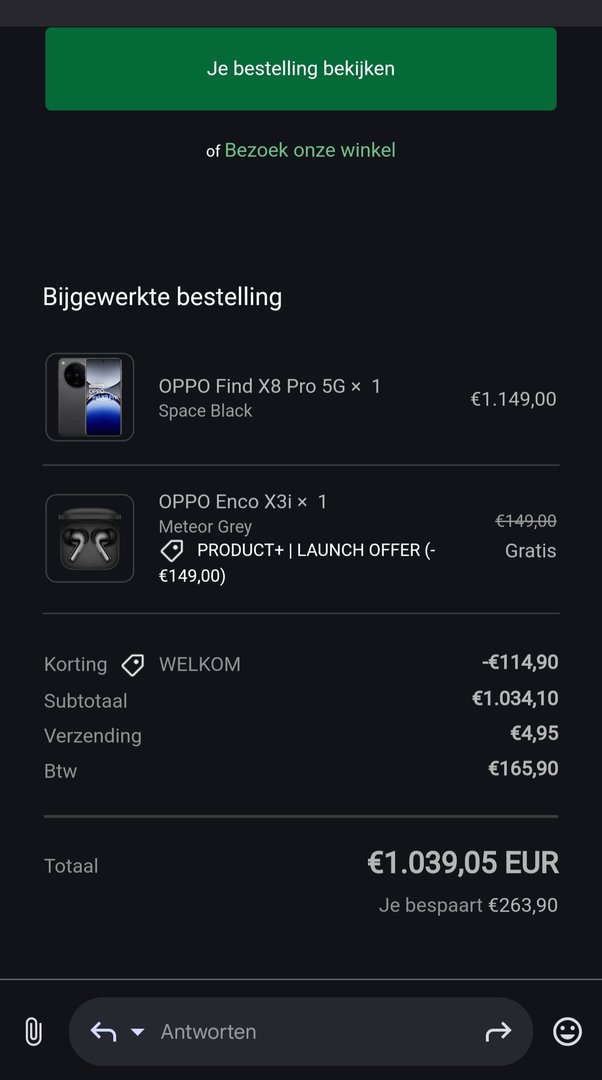Screen dimensions: 602x1080
Task: Tap the 'Bijgewerkte bestelling' heading
Action: click(162, 297)
